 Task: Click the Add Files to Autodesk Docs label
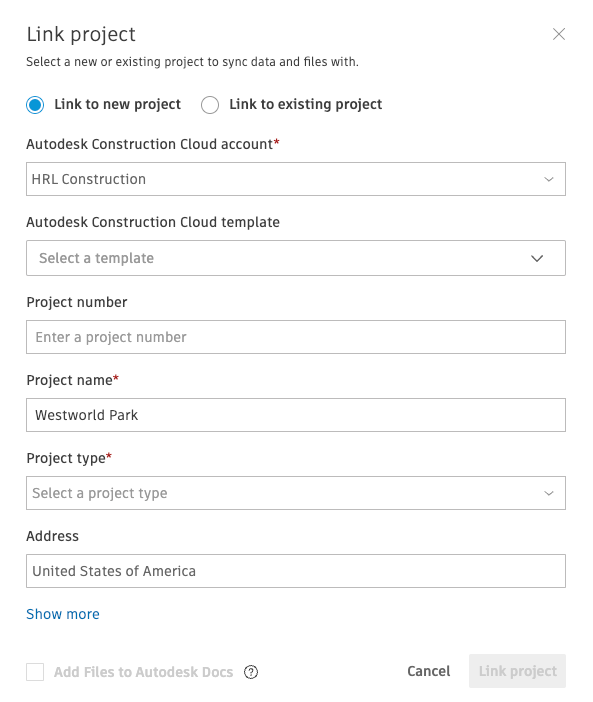tap(143, 672)
